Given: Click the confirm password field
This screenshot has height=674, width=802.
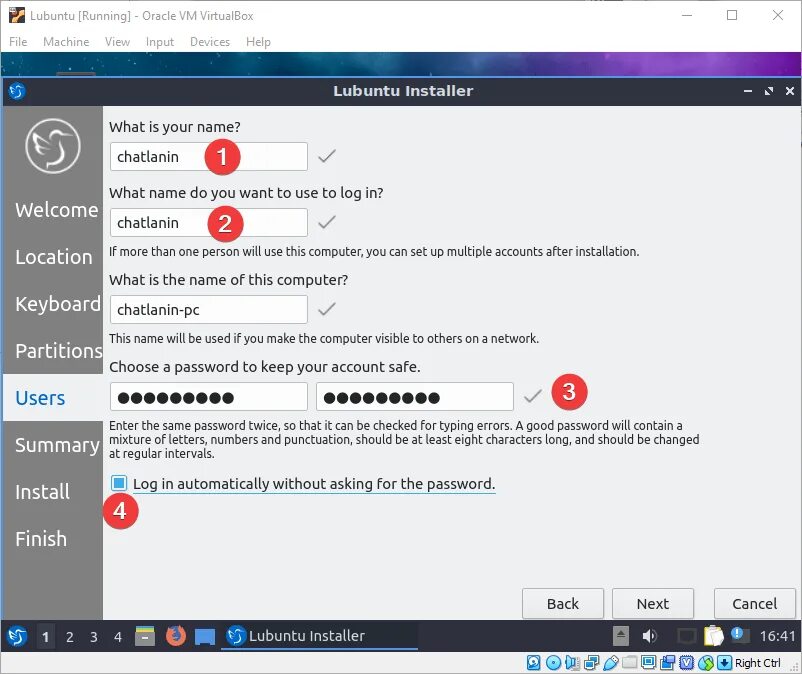Looking at the screenshot, I should pos(415,397).
